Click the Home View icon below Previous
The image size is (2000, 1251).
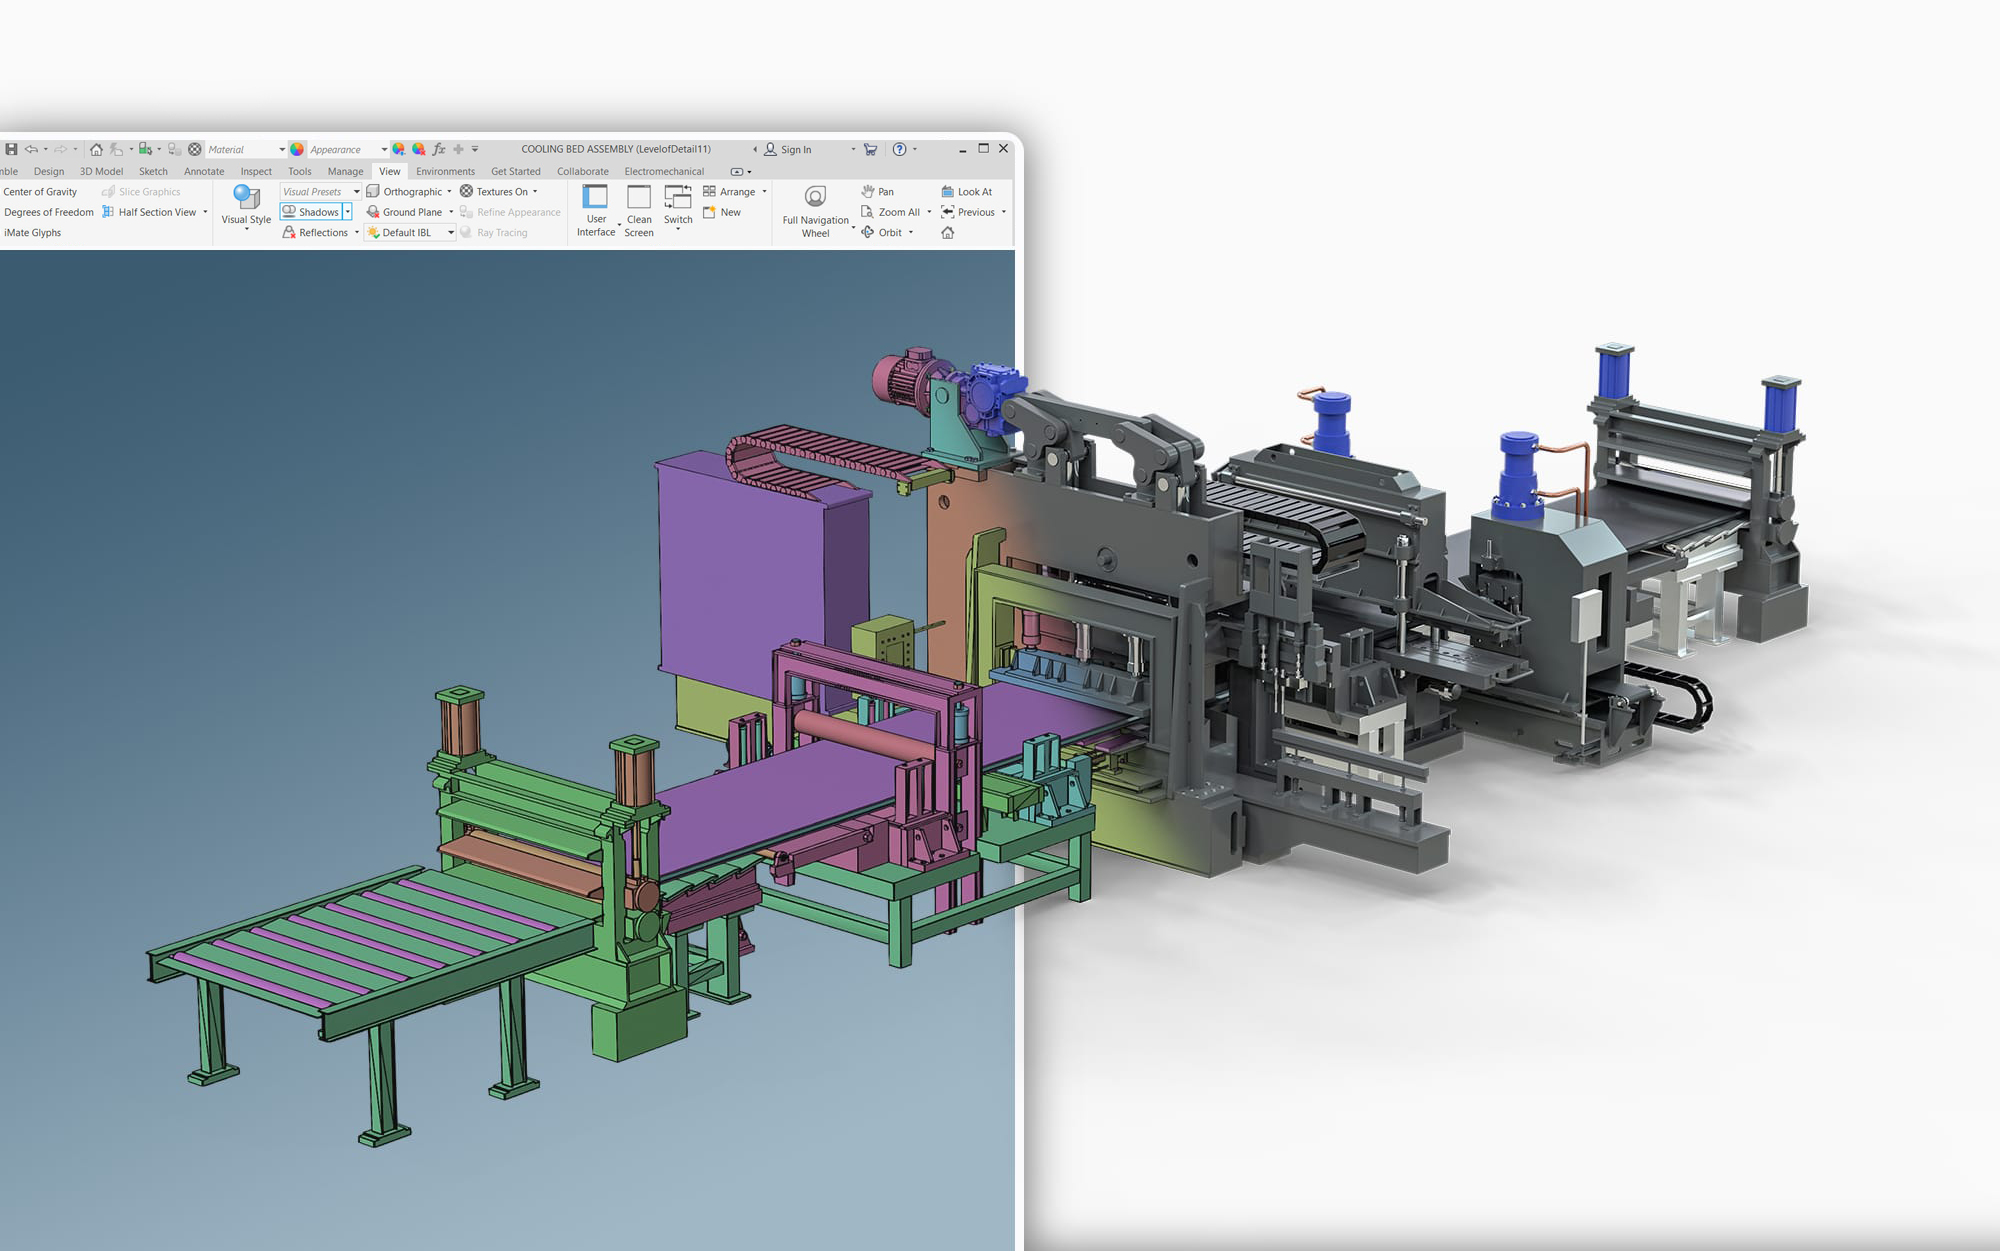pyautogui.click(x=948, y=233)
